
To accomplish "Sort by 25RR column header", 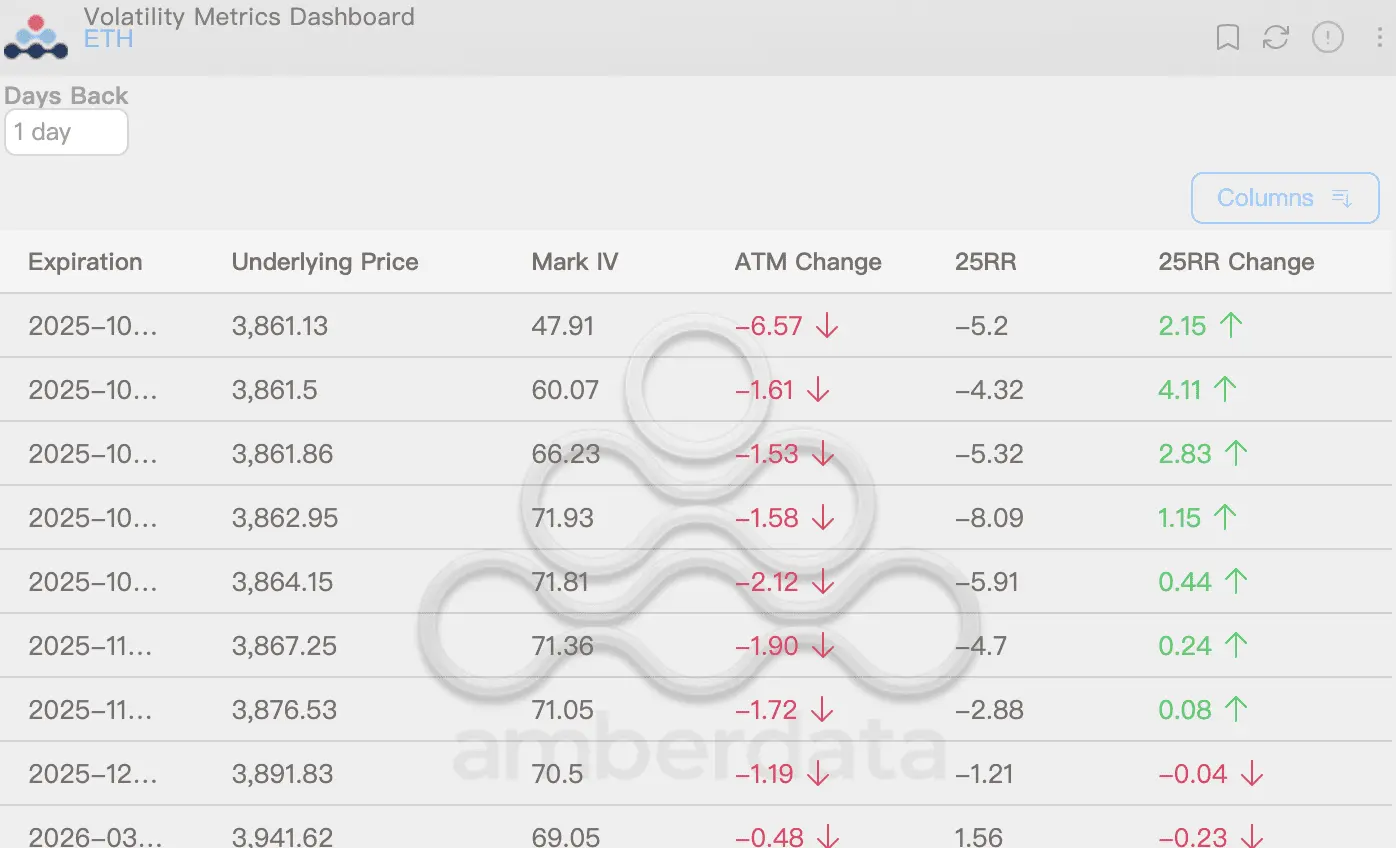I will point(985,262).
